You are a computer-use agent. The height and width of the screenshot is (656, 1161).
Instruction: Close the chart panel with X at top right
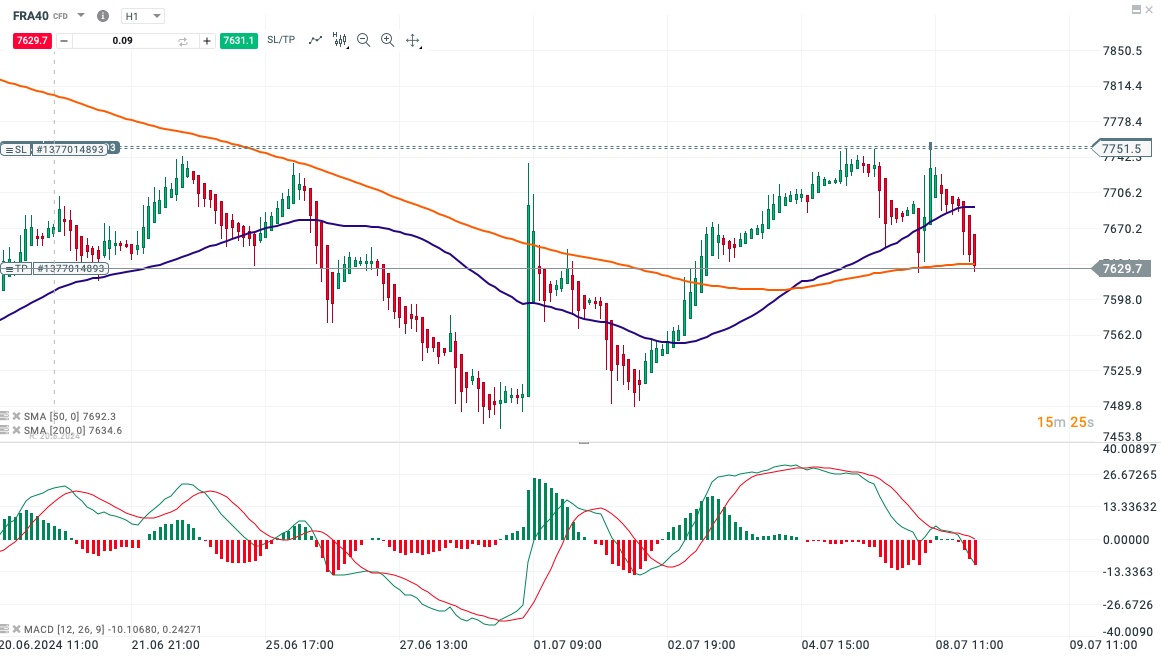click(x=1149, y=10)
